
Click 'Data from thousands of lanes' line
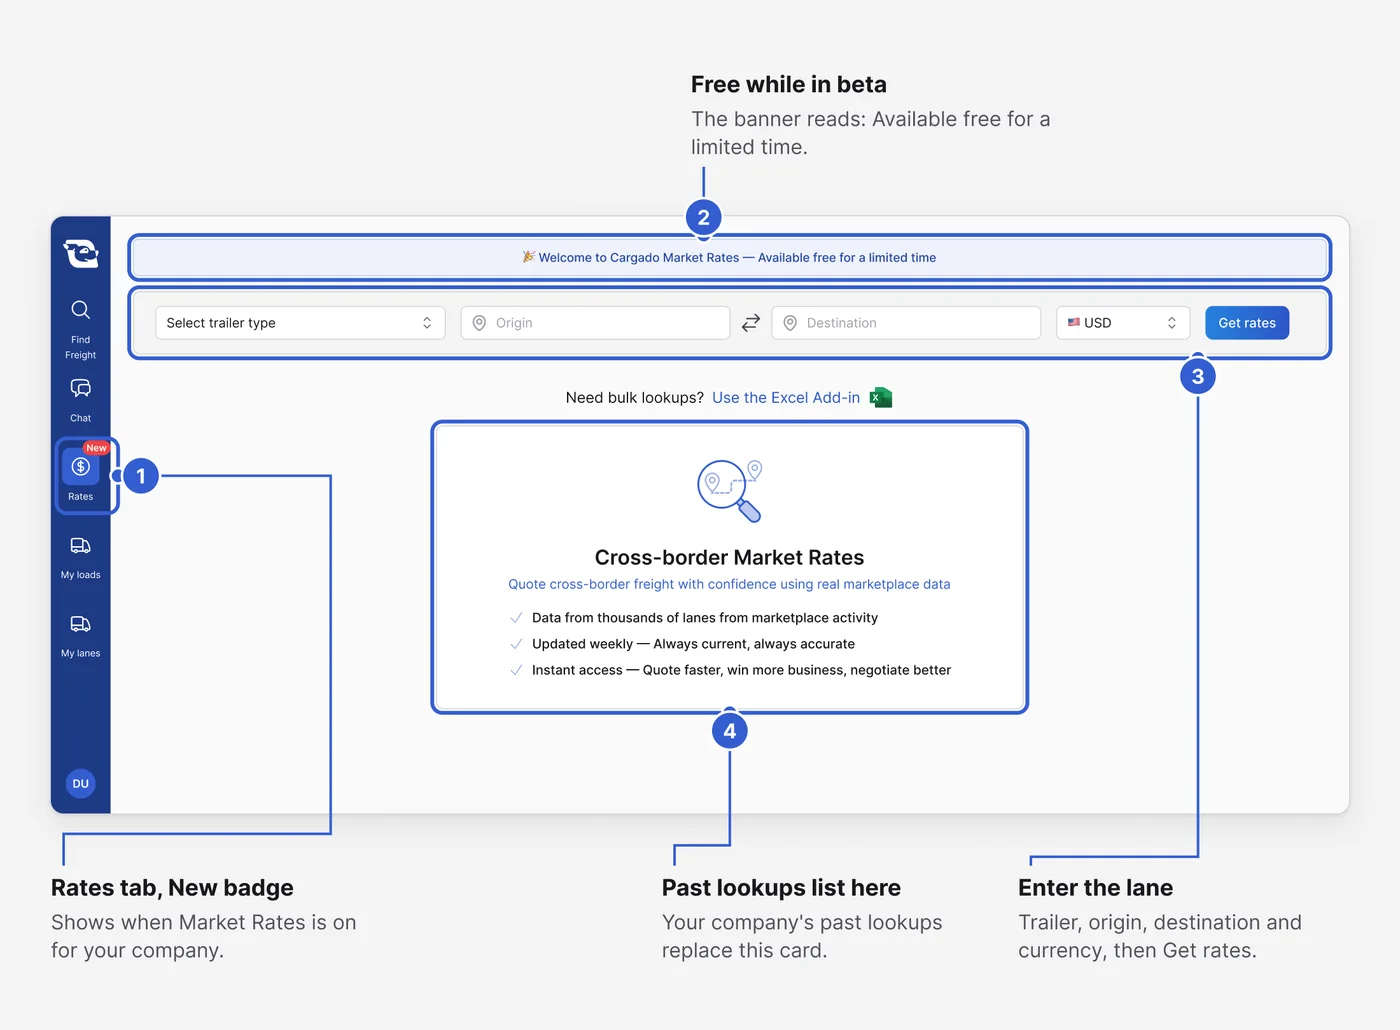tap(705, 618)
